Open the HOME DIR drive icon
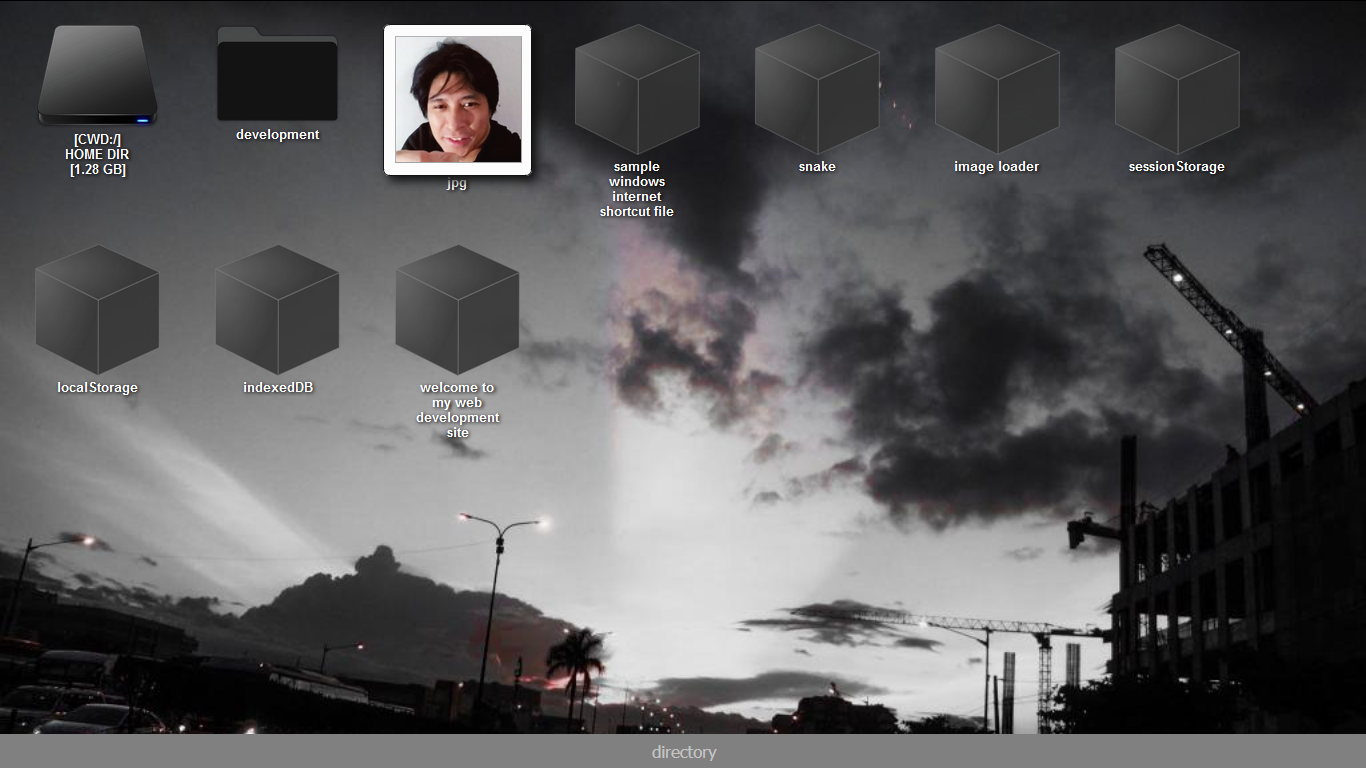Image resolution: width=1366 pixels, height=768 pixels. (x=97, y=76)
